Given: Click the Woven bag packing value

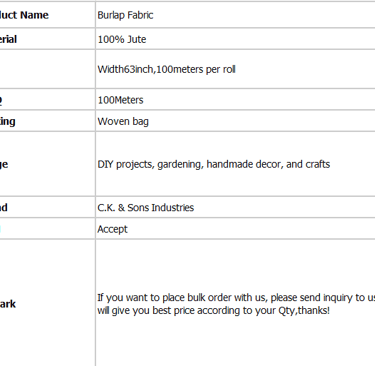Looking at the screenshot, I should coord(123,121).
